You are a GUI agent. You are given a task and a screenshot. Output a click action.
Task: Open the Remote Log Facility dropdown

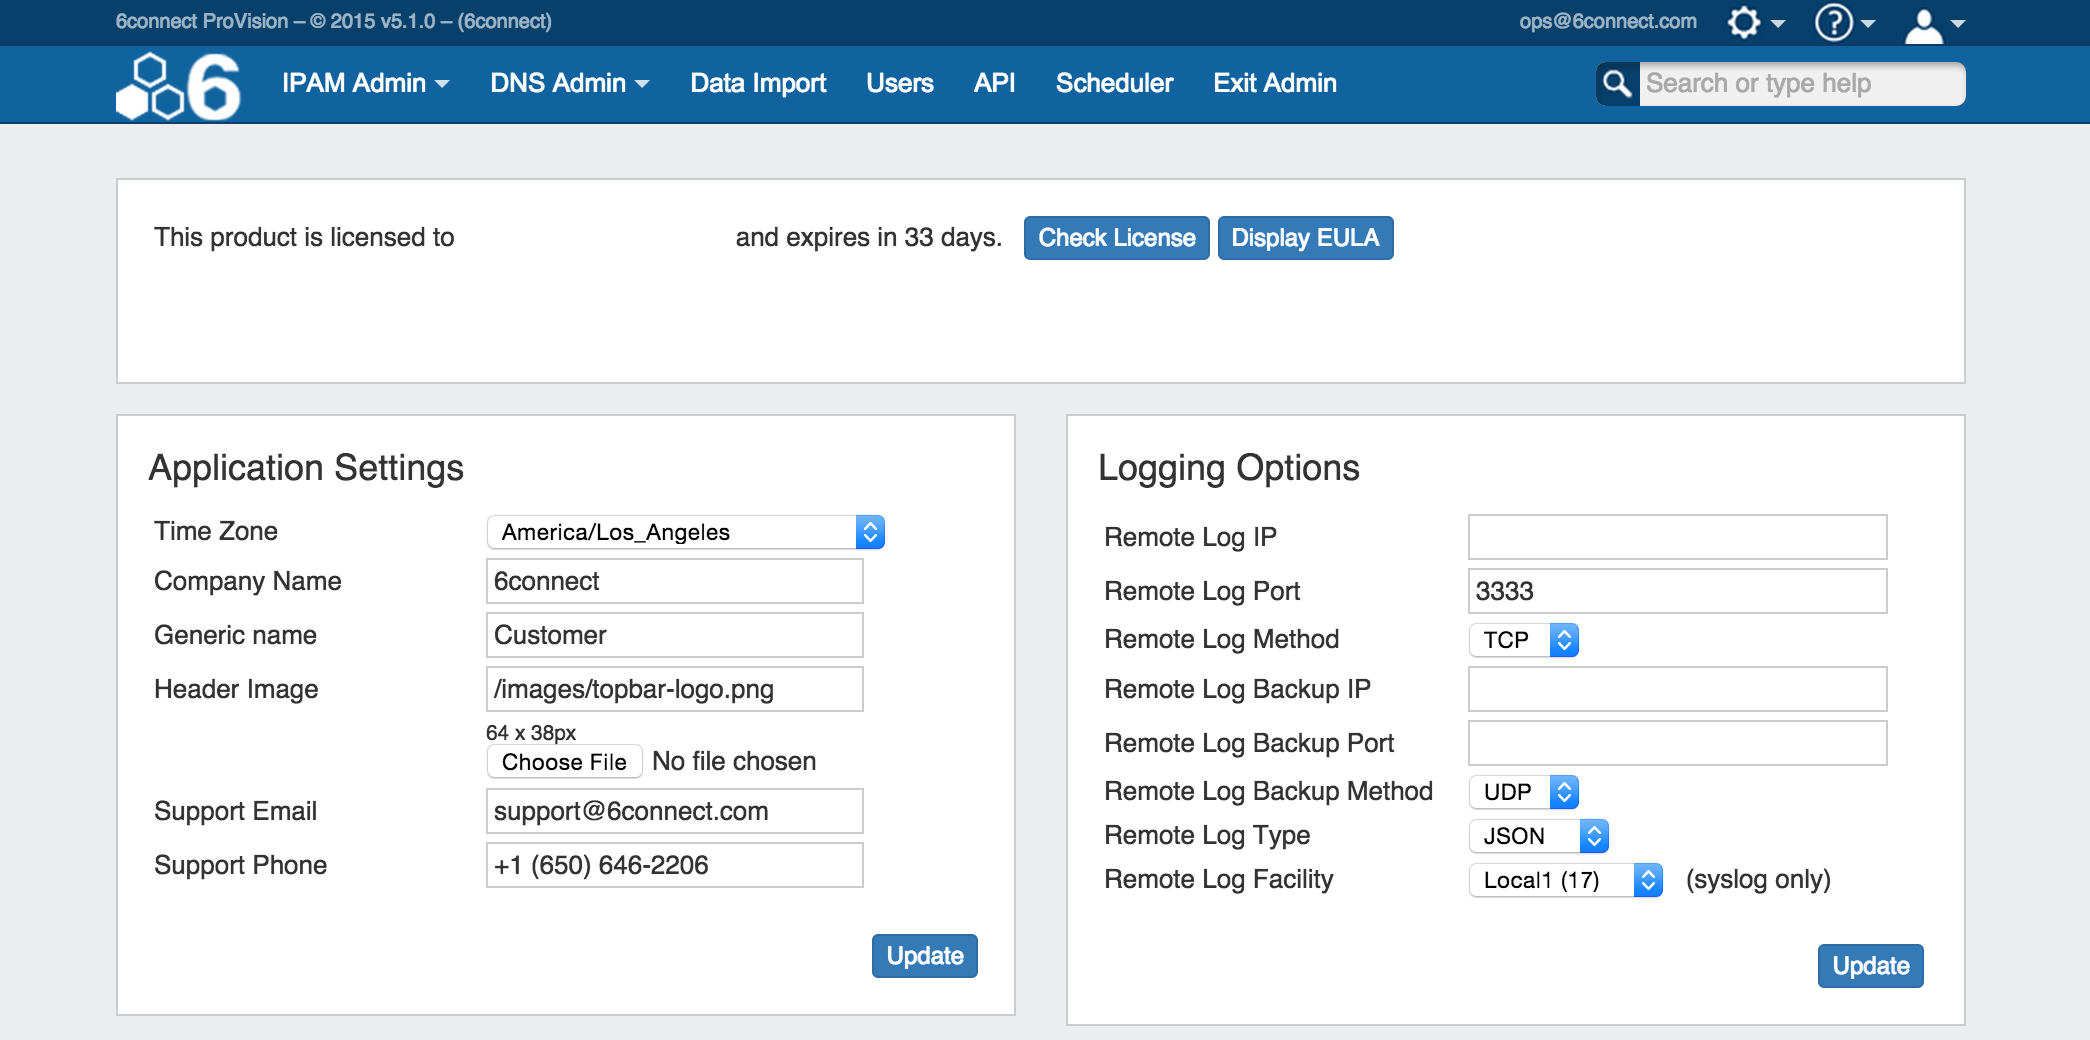pyautogui.click(x=1565, y=880)
